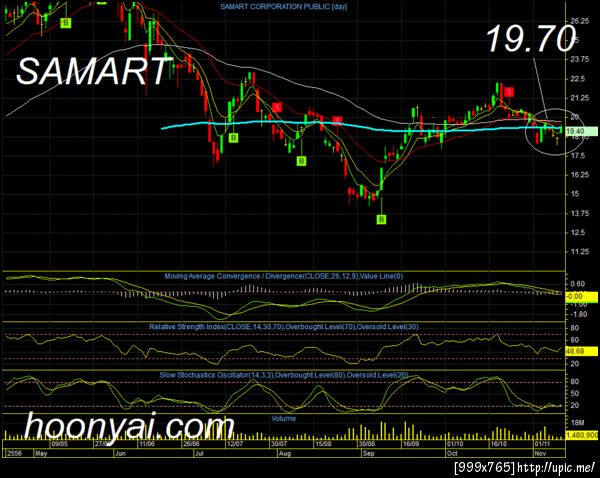Click the current price label 19.40
The height and width of the screenshot is (478, 600).
(581, 131)
